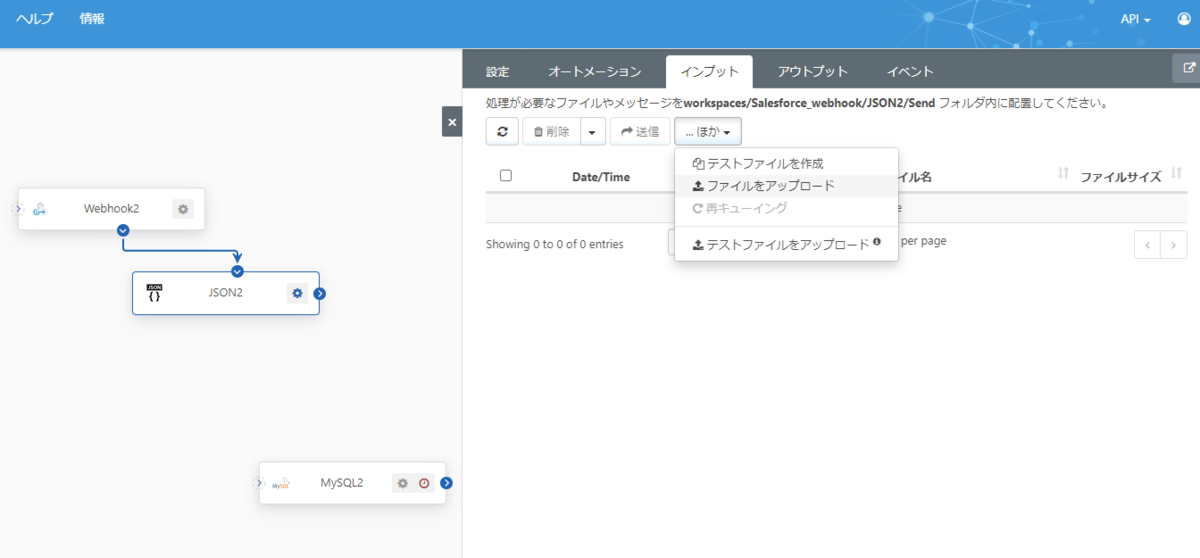
Task: Switch to the イベント tab
Action: click(910, 72)
